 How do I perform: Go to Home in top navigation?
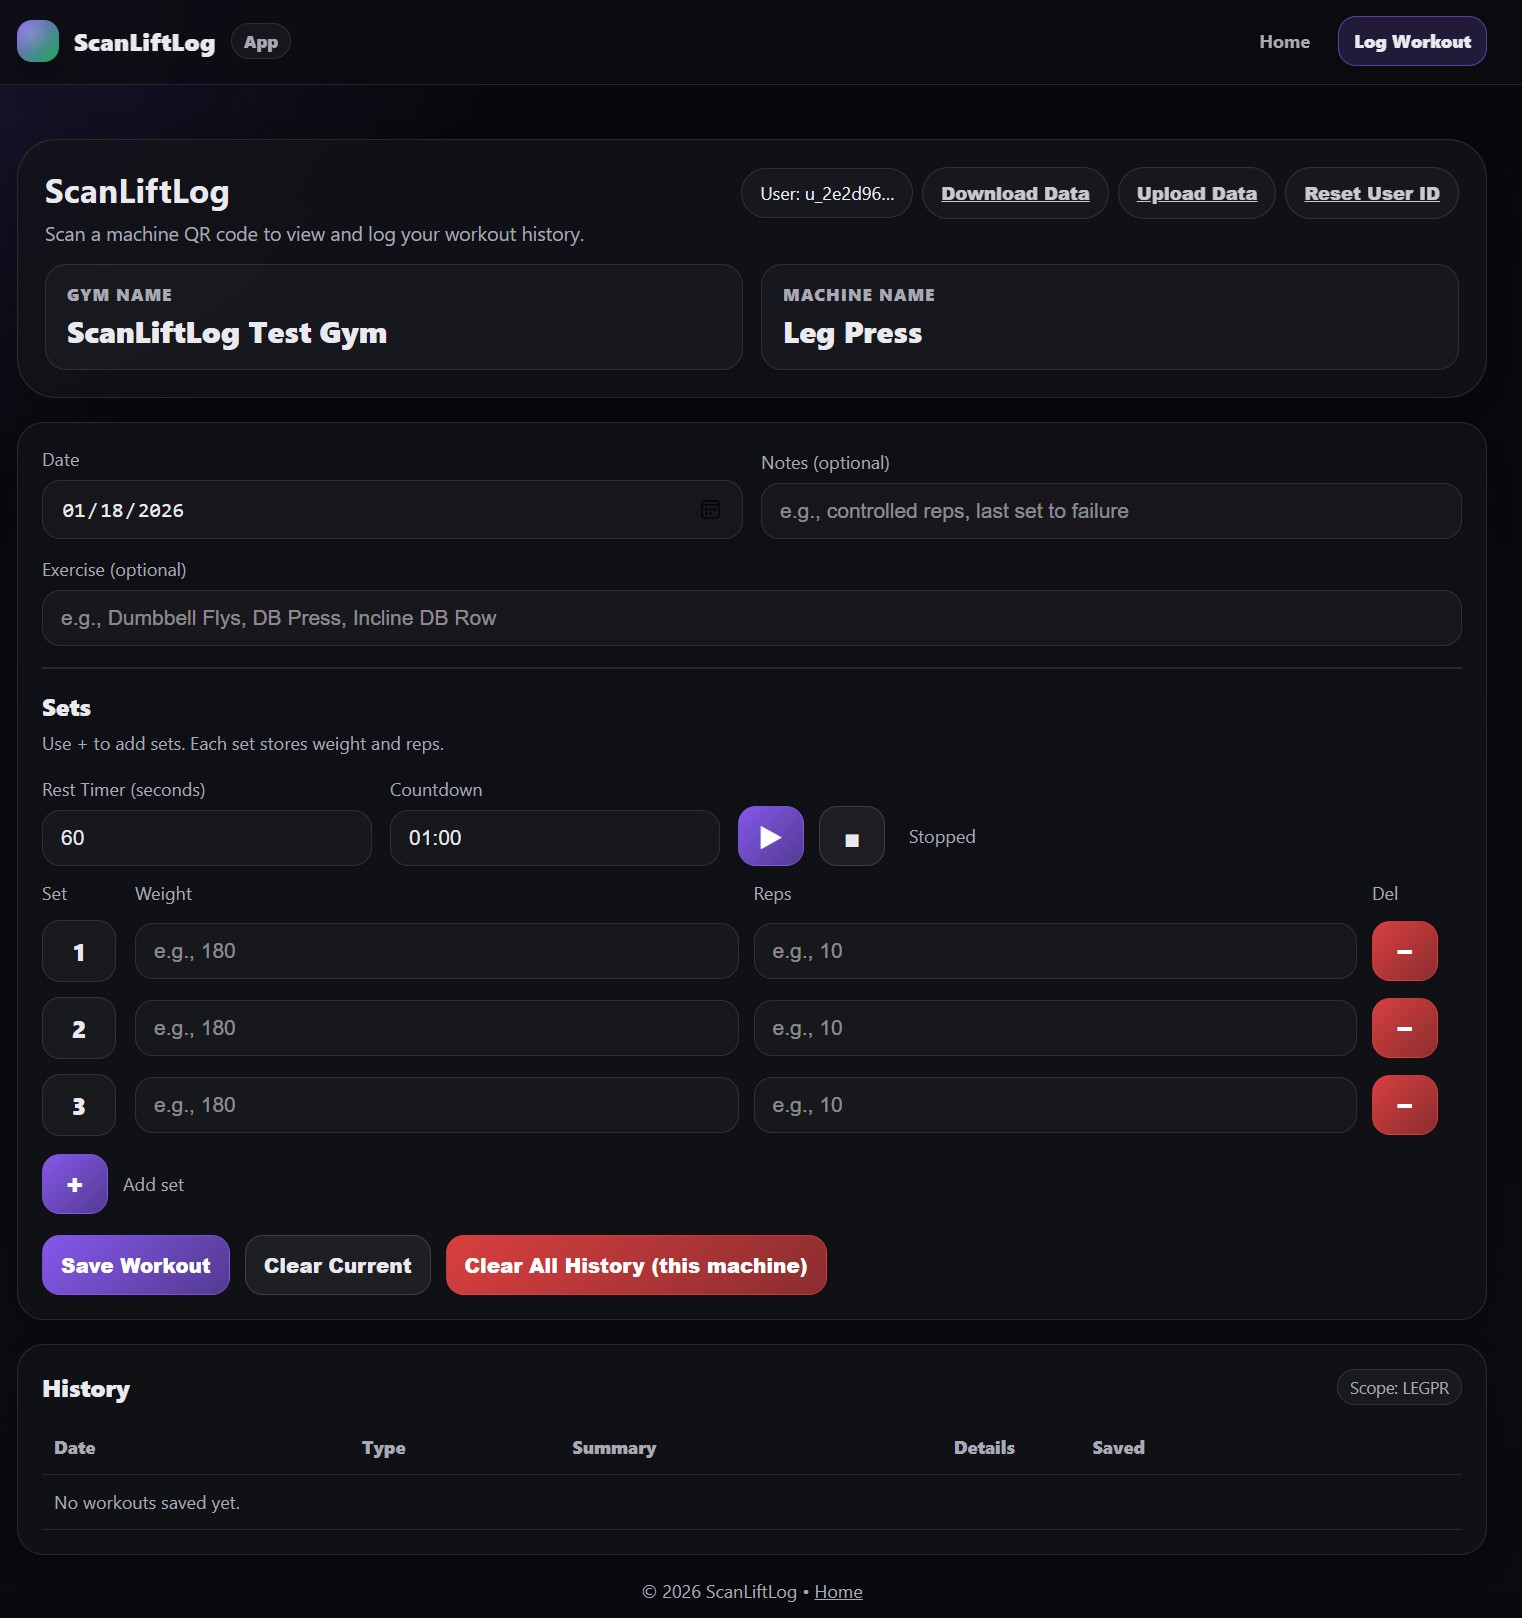[1284, 41]
